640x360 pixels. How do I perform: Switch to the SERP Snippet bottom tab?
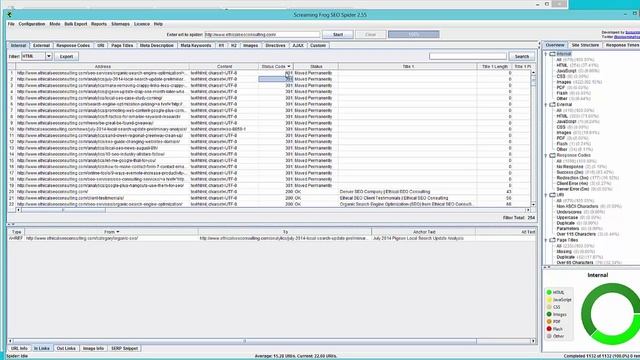(x=124, y=349)
